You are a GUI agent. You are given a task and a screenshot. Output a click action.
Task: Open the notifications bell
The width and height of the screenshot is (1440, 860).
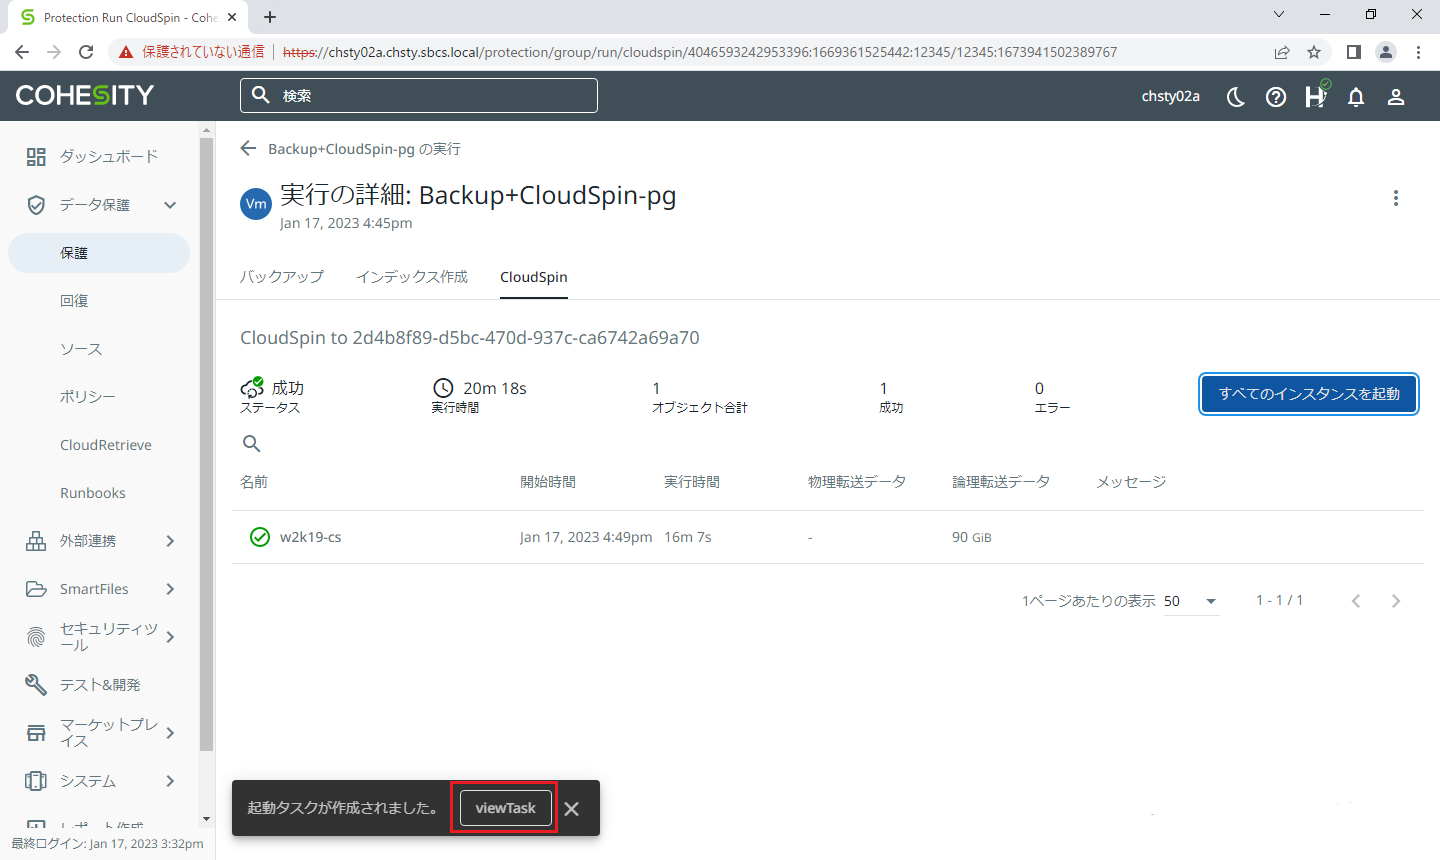click(x=1356, y=96)
